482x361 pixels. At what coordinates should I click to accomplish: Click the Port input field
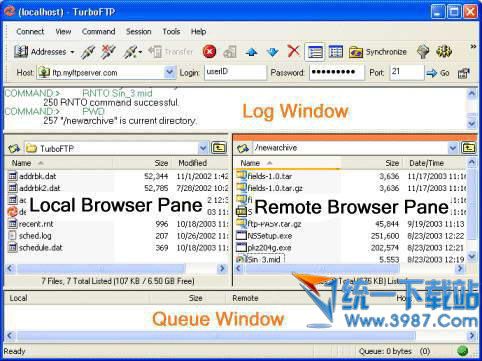[406, 72]
